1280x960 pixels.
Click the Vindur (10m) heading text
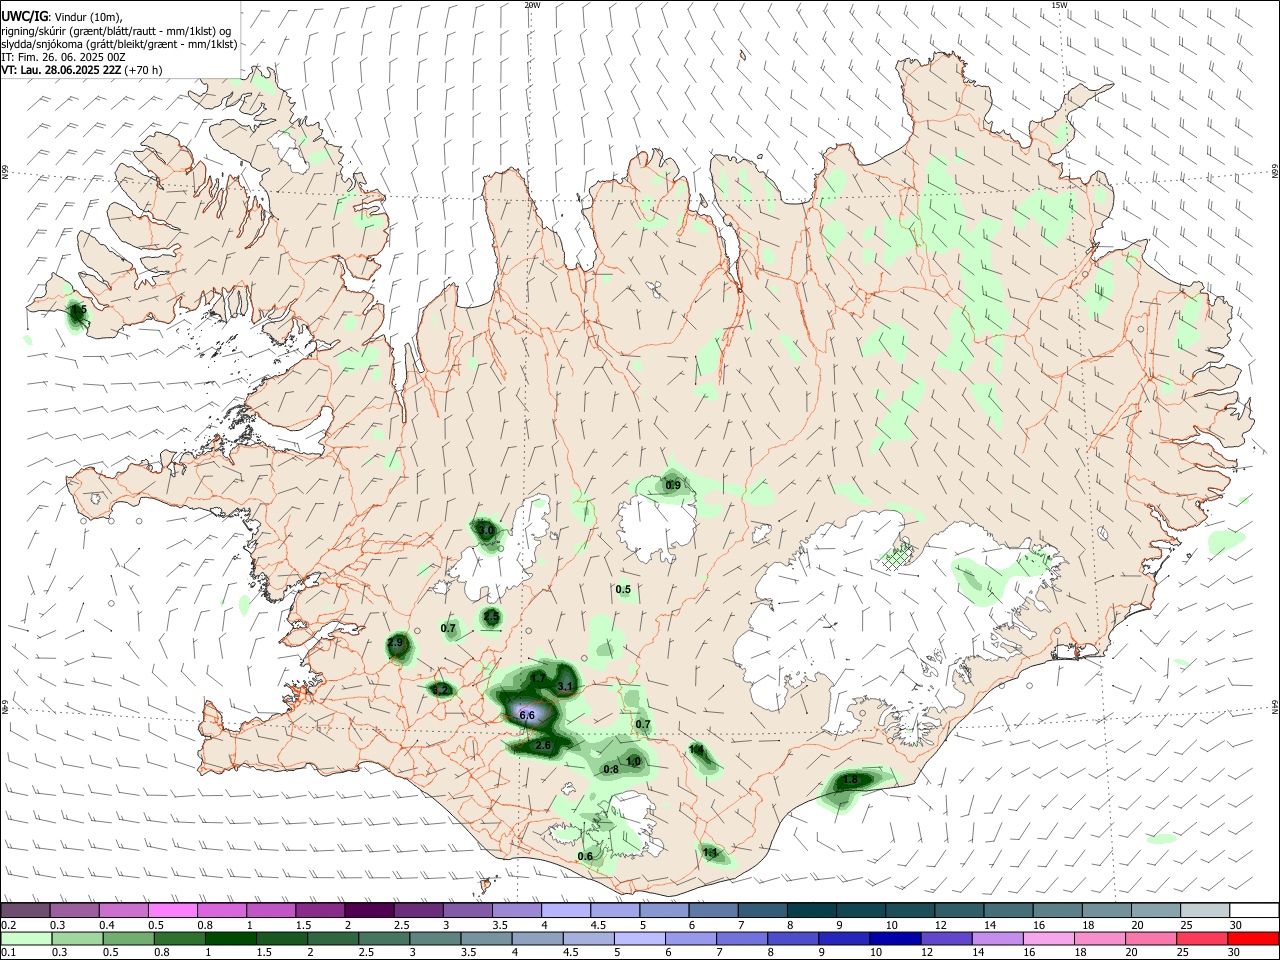[87, 16]
